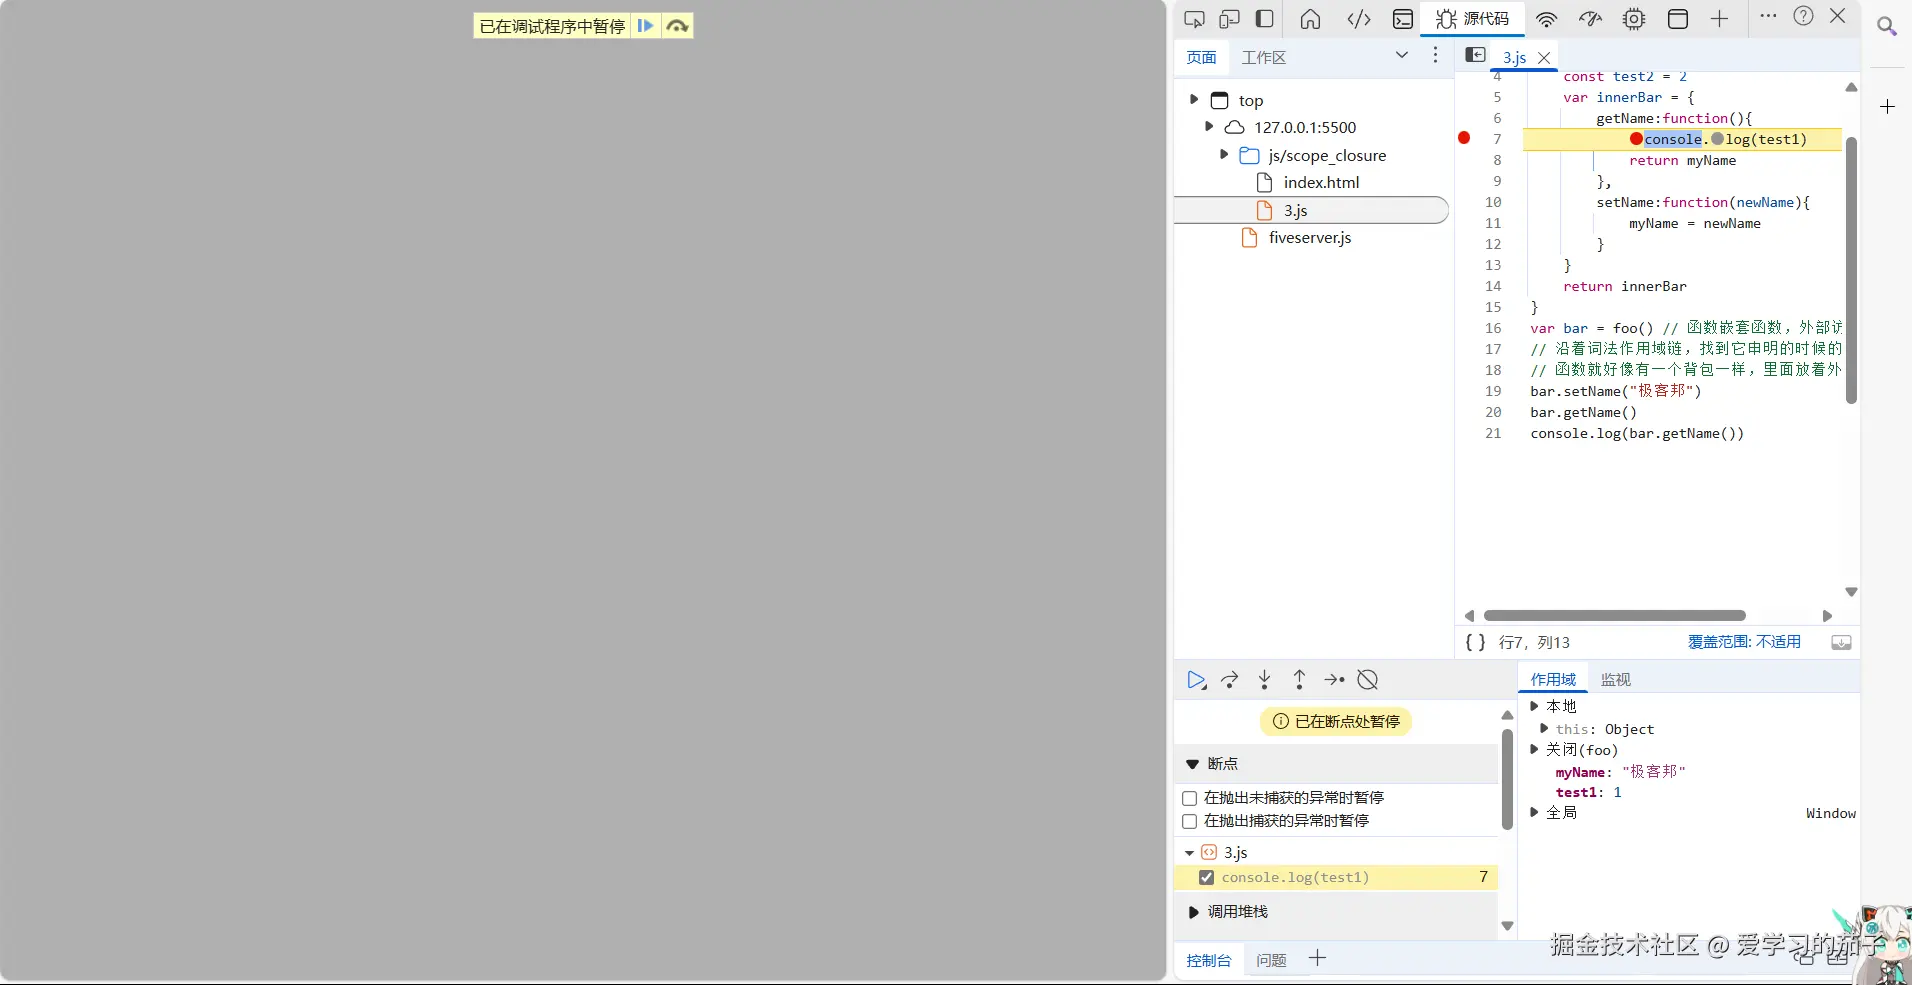Deactivate all breakpoints icon
Screen dimensions: 1912x985
[x=1368, y=680]
